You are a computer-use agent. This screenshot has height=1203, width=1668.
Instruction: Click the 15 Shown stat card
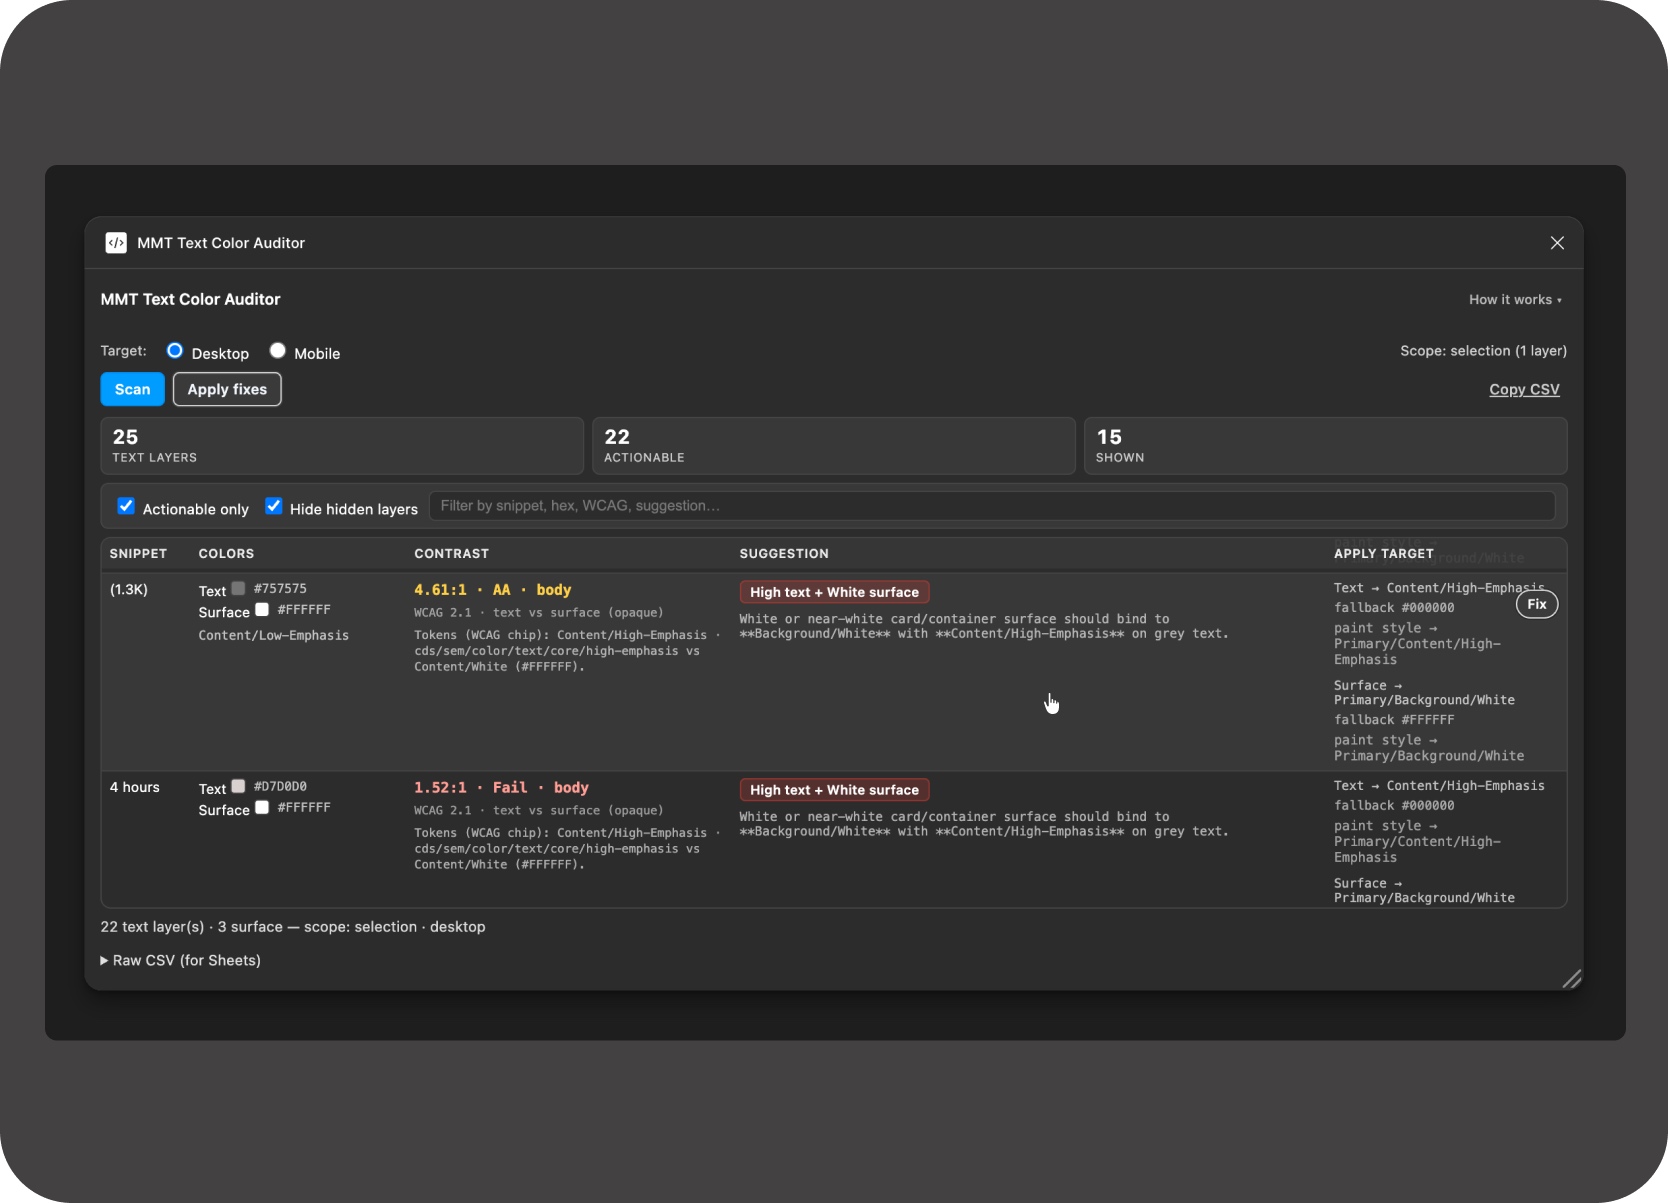pyautogui.click(x=1325, y=446)
